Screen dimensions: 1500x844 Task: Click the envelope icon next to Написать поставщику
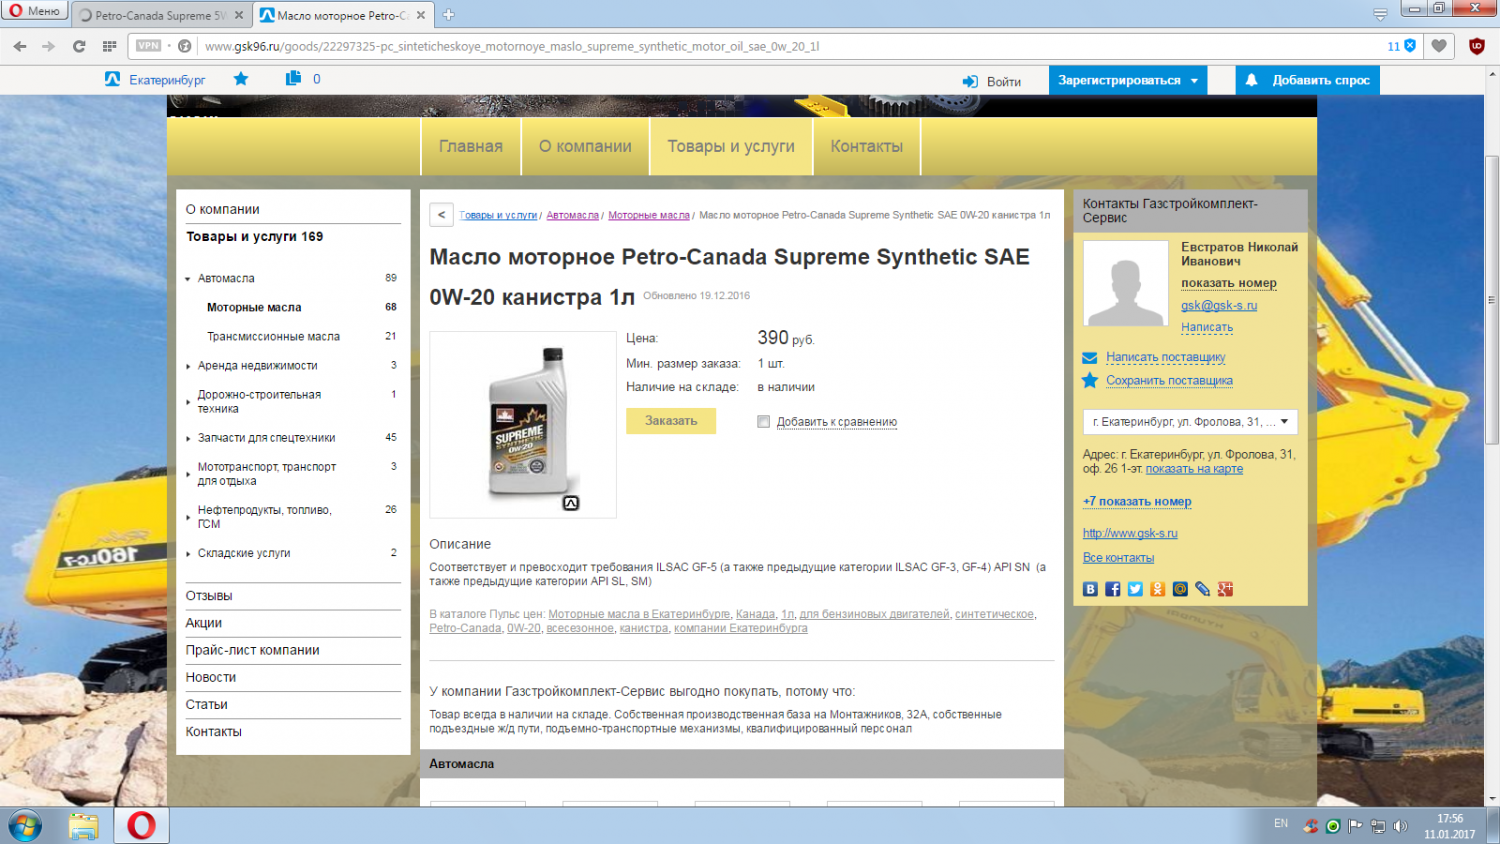pyautogui.click(x=1090, y=357)
